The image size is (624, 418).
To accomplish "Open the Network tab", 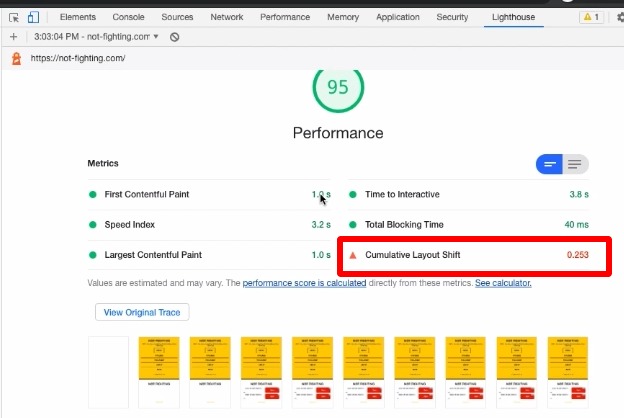I will 227,17.
